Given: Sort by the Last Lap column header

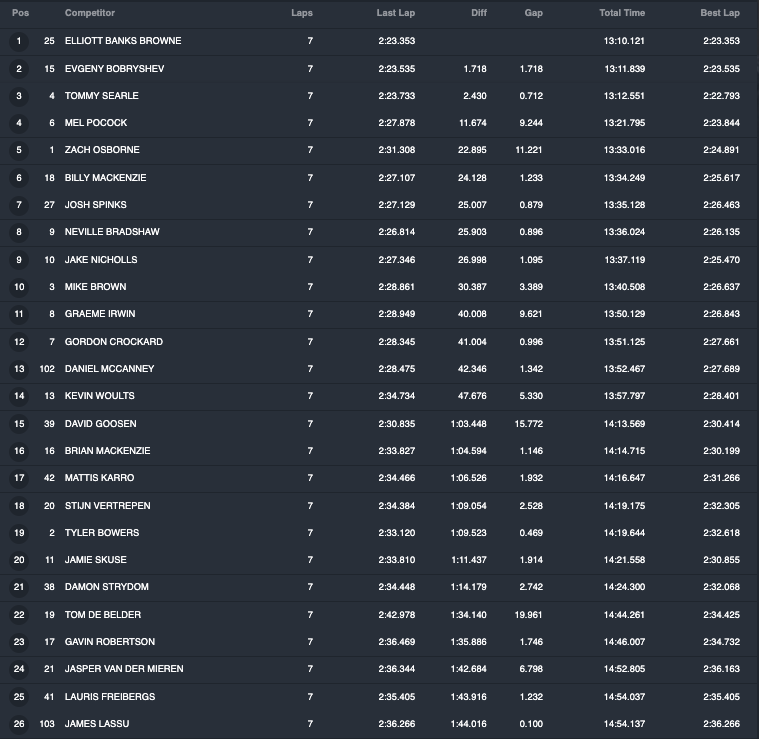Looking at the screenshot, I should (x=395, y=13).
